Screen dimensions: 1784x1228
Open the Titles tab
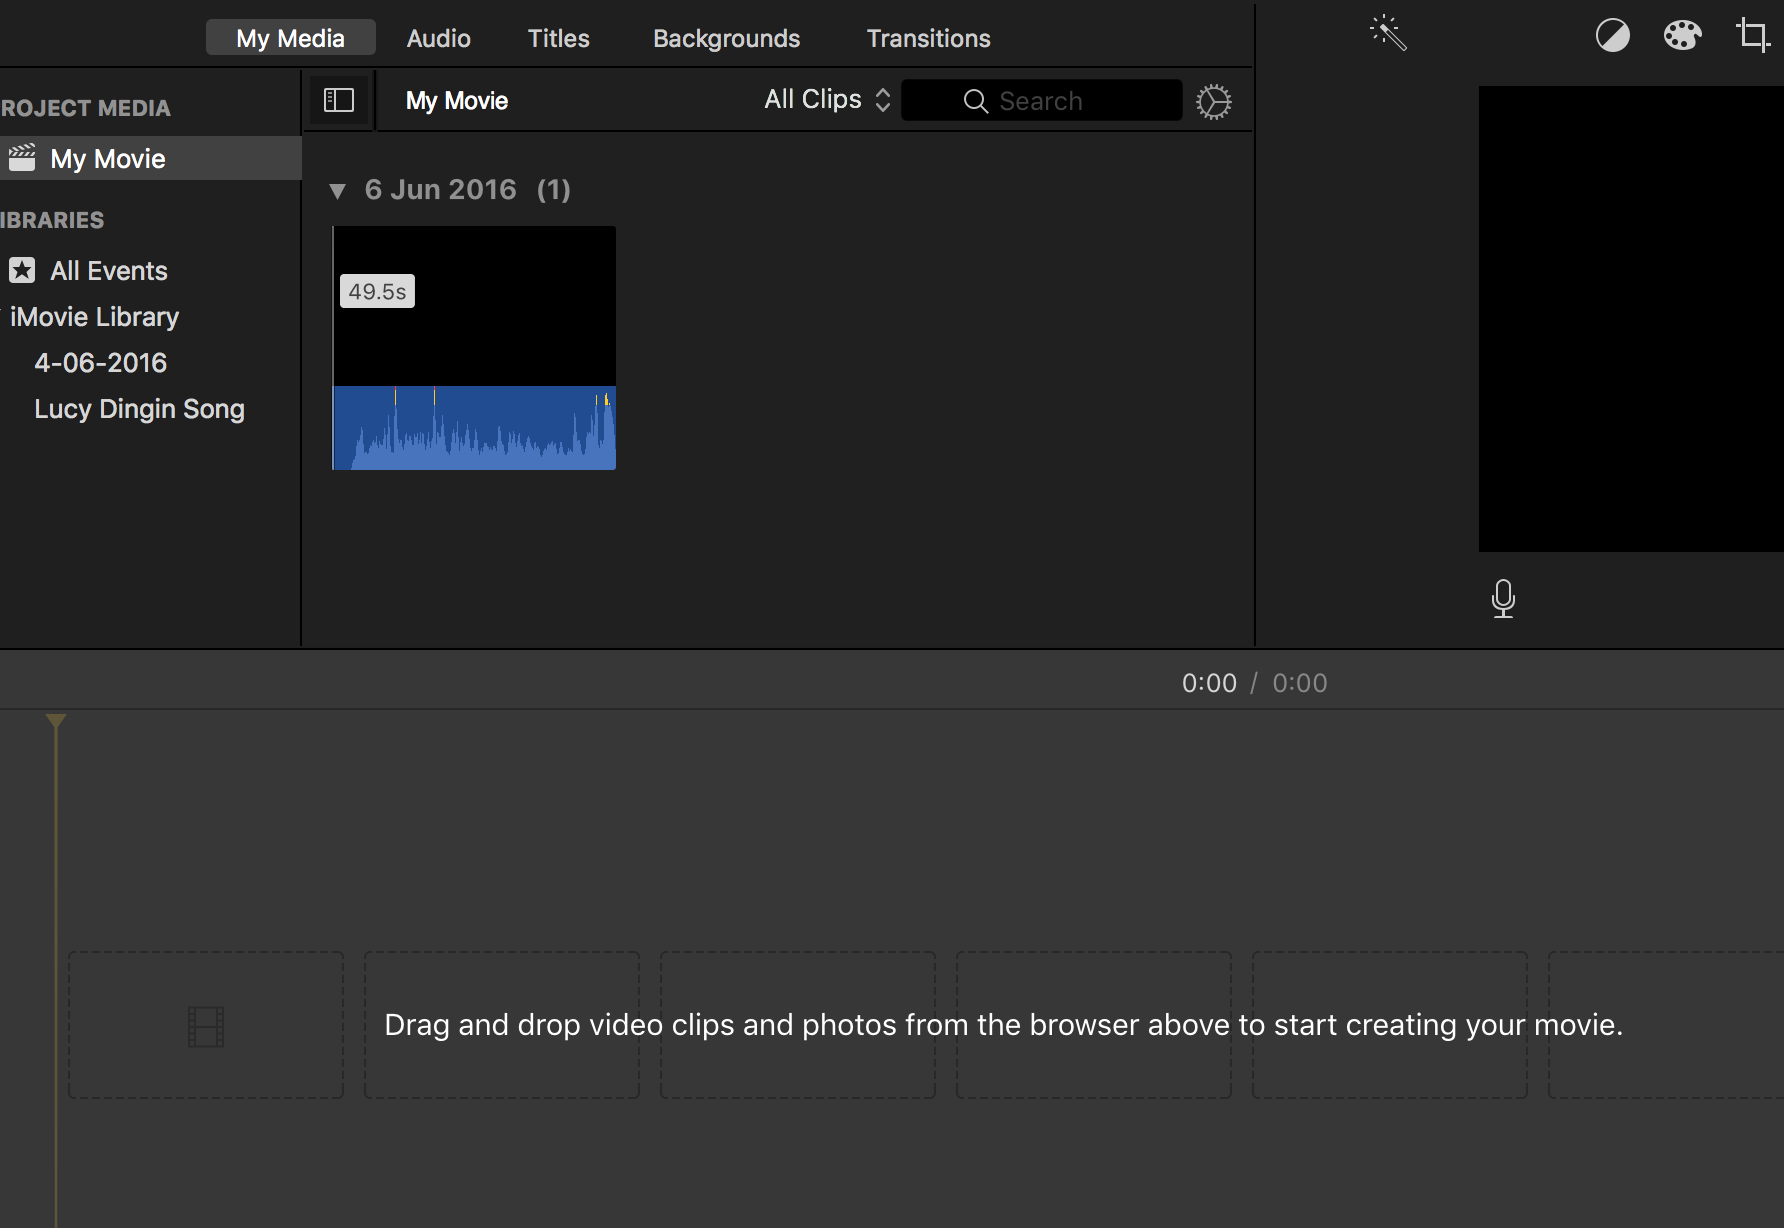558,38
